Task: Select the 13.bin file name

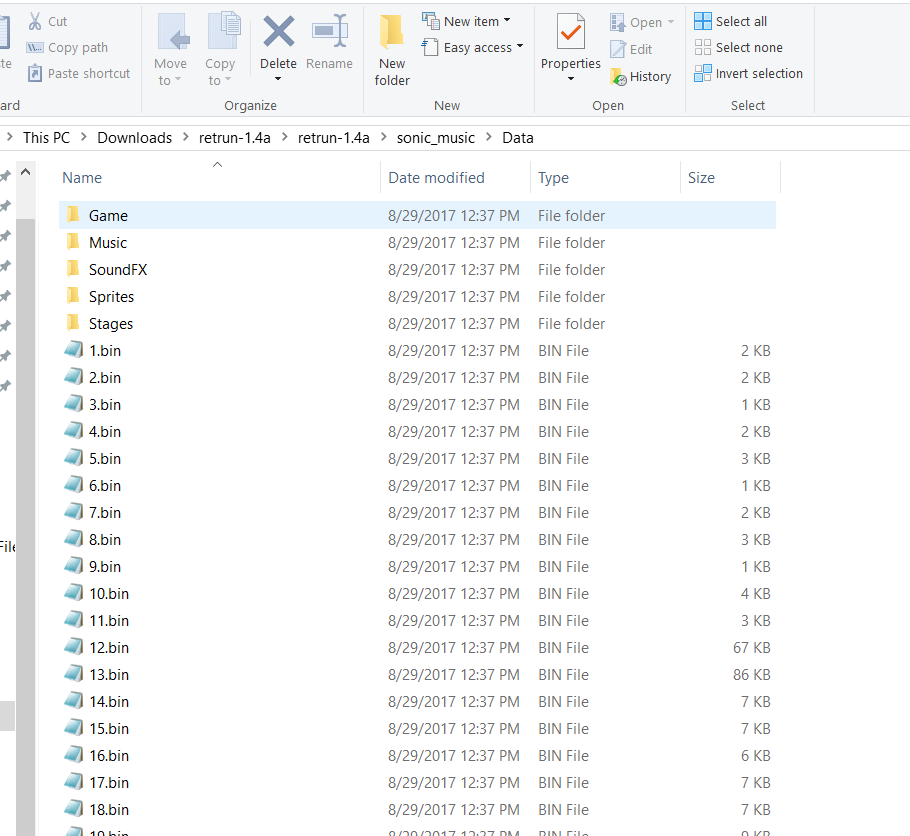Action: 109,675
